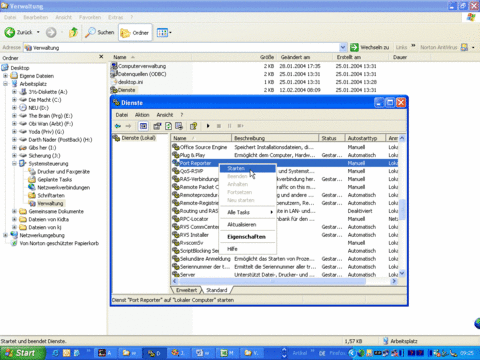Open Favoriten menu in Explorer

point(90,17)
